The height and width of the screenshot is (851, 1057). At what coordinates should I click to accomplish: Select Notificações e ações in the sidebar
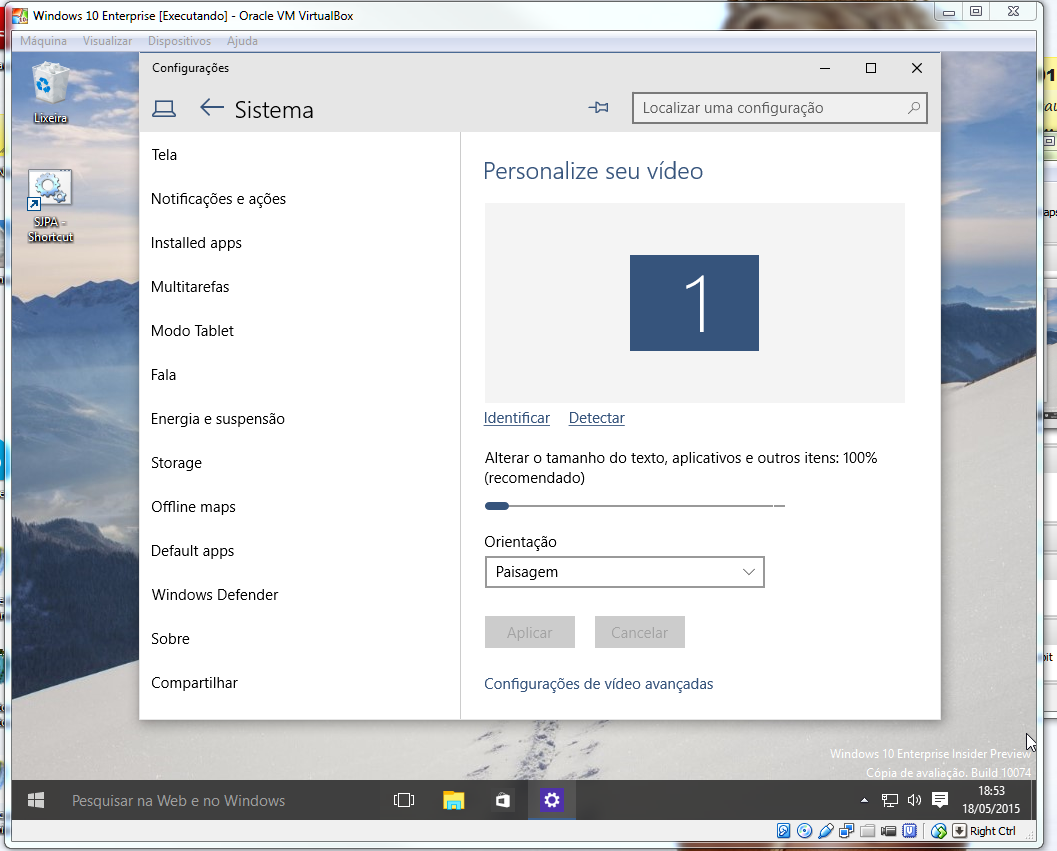pyautogui.click(x=218, y=199)
